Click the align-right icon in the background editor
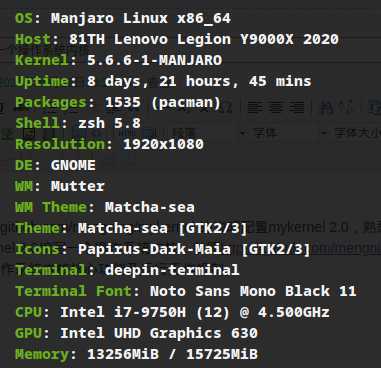The width and height of the screenshot is (381, 368). [296, 108]
